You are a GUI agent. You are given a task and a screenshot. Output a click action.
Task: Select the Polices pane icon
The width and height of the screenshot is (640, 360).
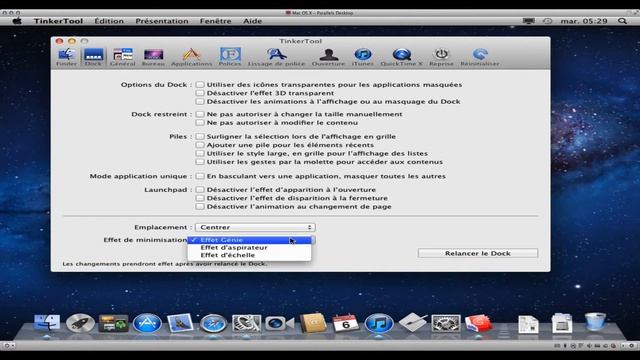click(x=230, y=57)
